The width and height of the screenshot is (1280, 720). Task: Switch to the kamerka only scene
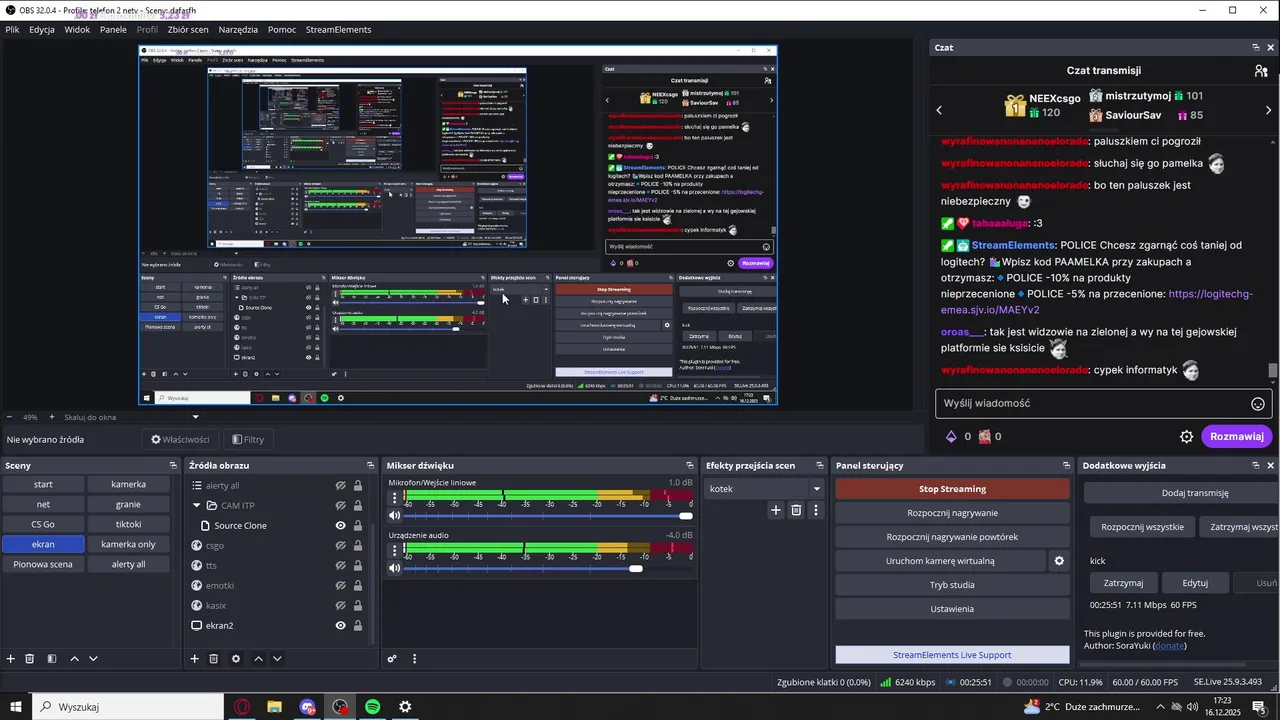(128, 544)
